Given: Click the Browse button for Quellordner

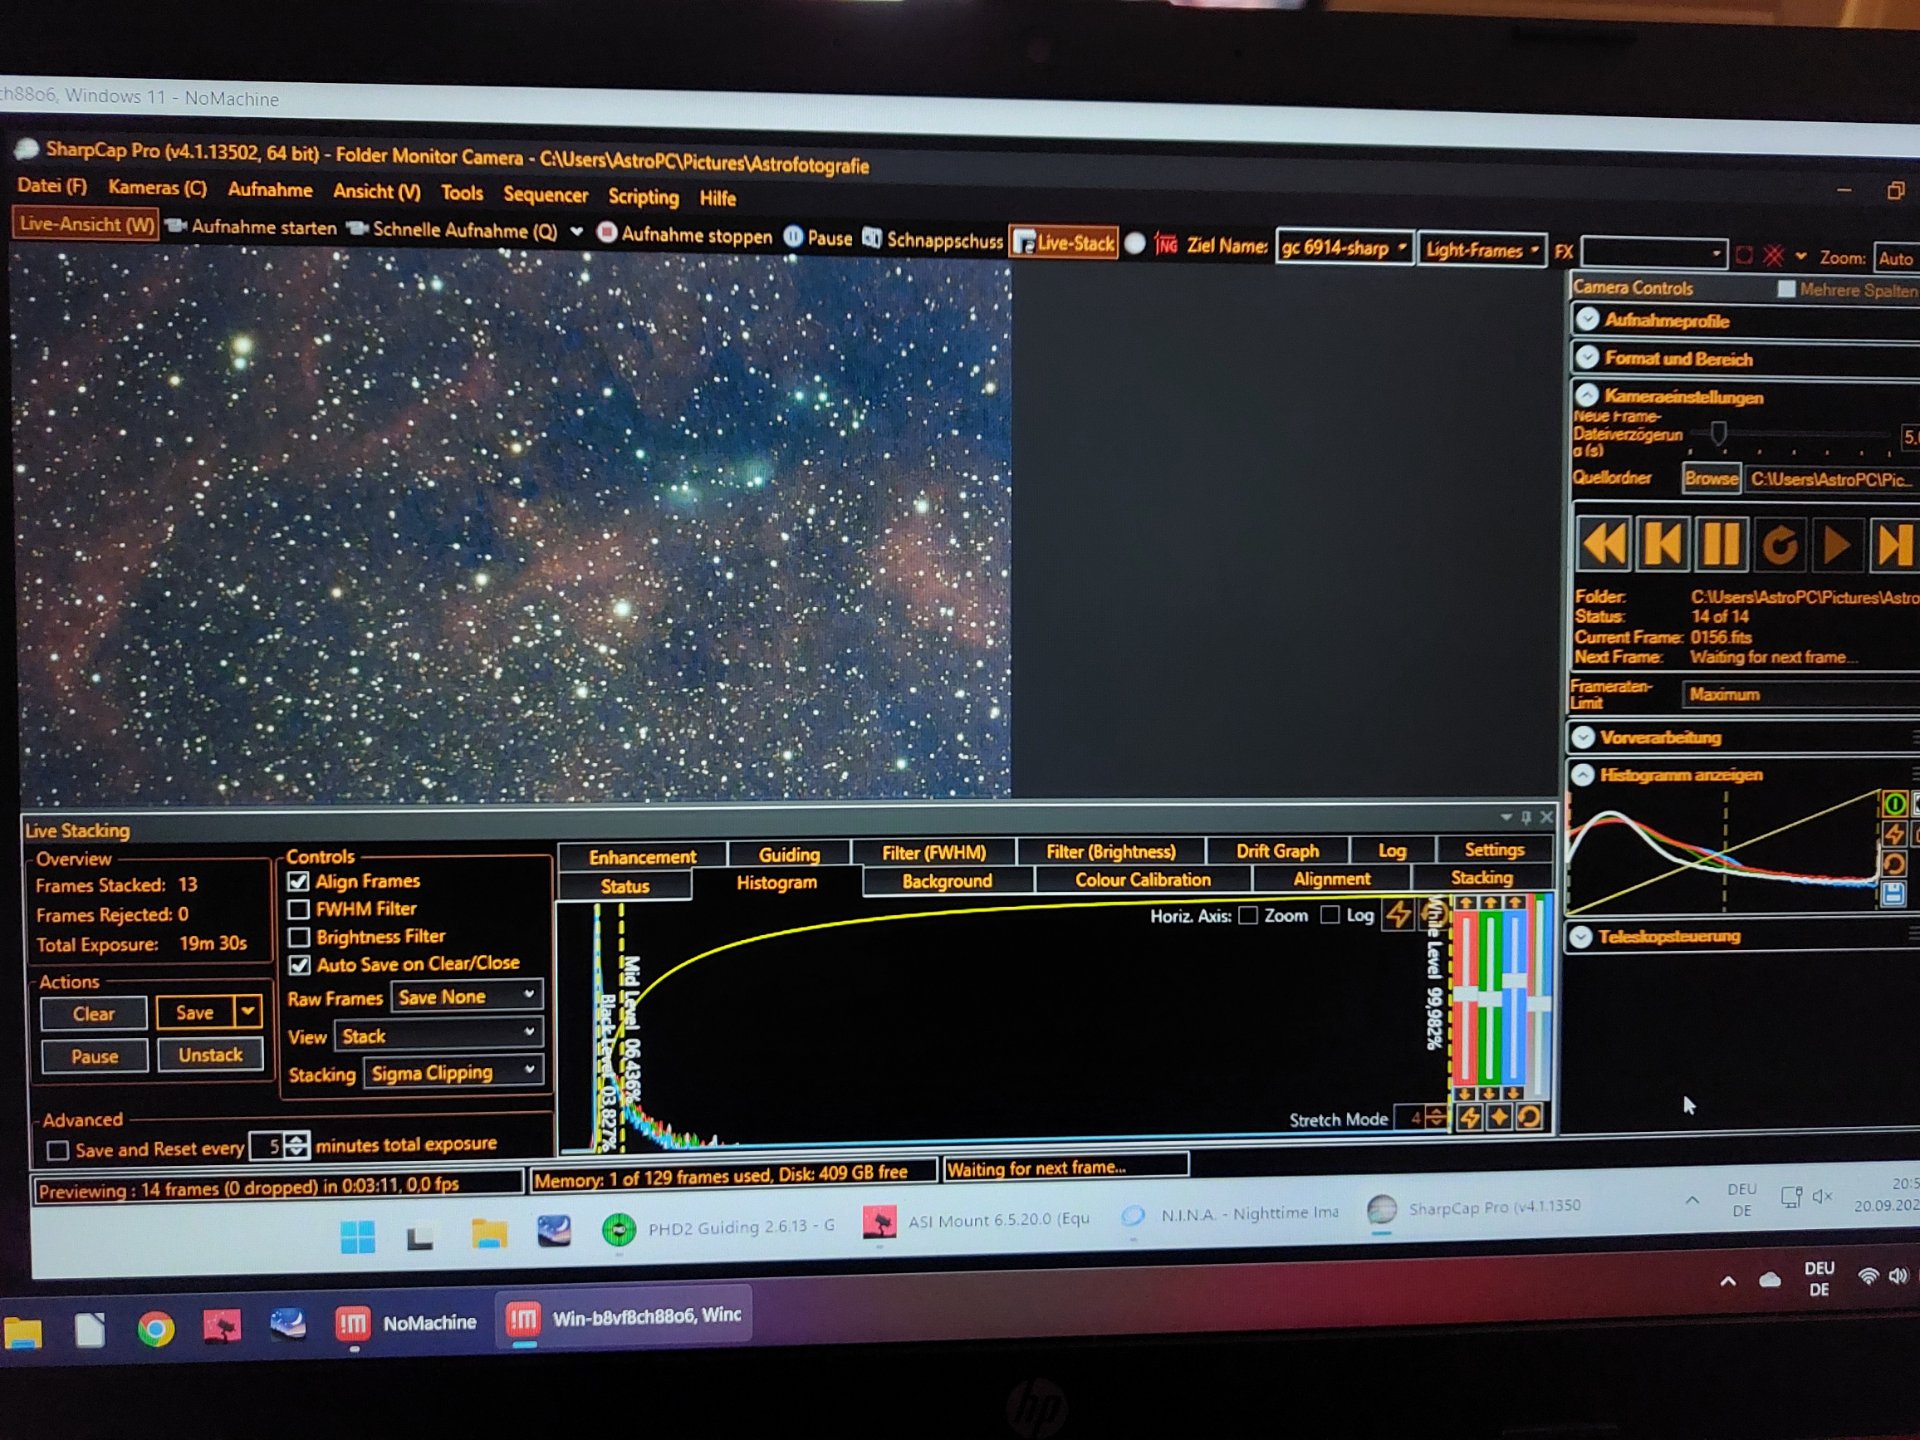Looking at the screenshot, I should pyautogui.click(x=1711, y=478).
